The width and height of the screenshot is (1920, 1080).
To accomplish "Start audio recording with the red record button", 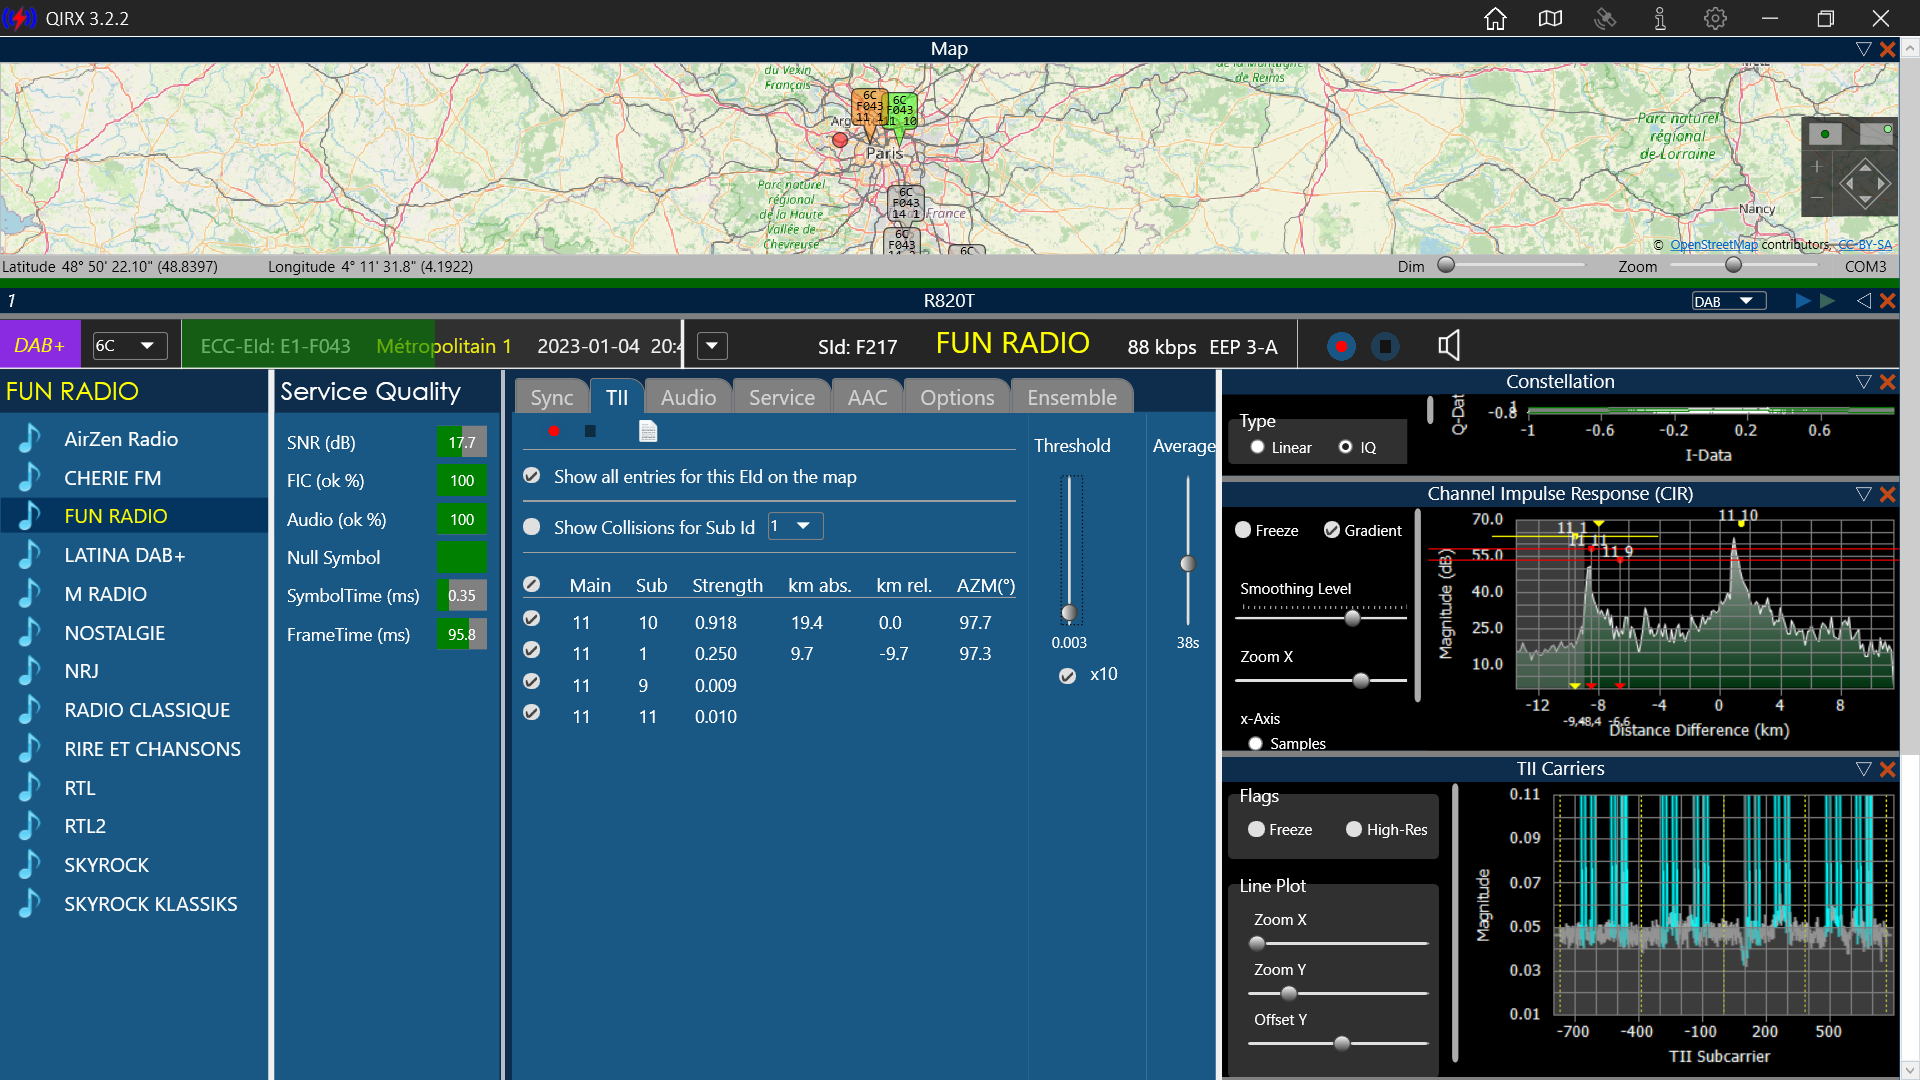I will coord(1341,346).
